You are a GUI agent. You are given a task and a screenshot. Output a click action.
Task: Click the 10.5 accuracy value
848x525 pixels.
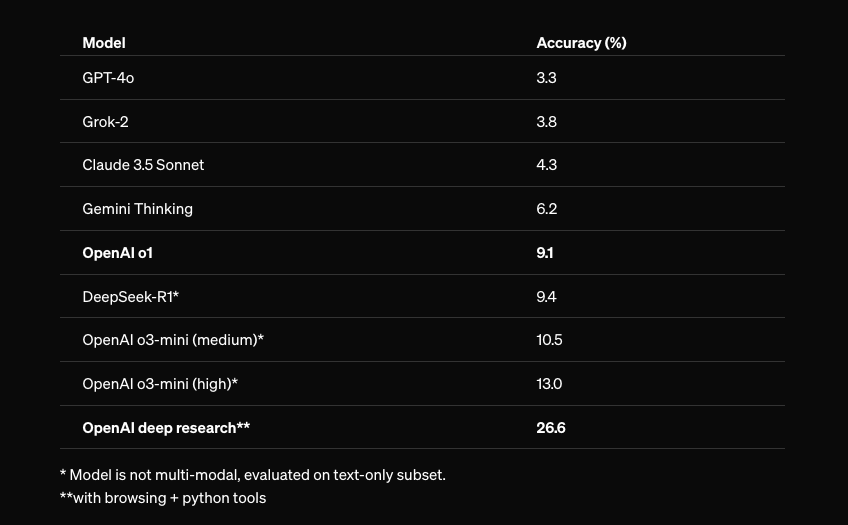click(x=549, y=339)
